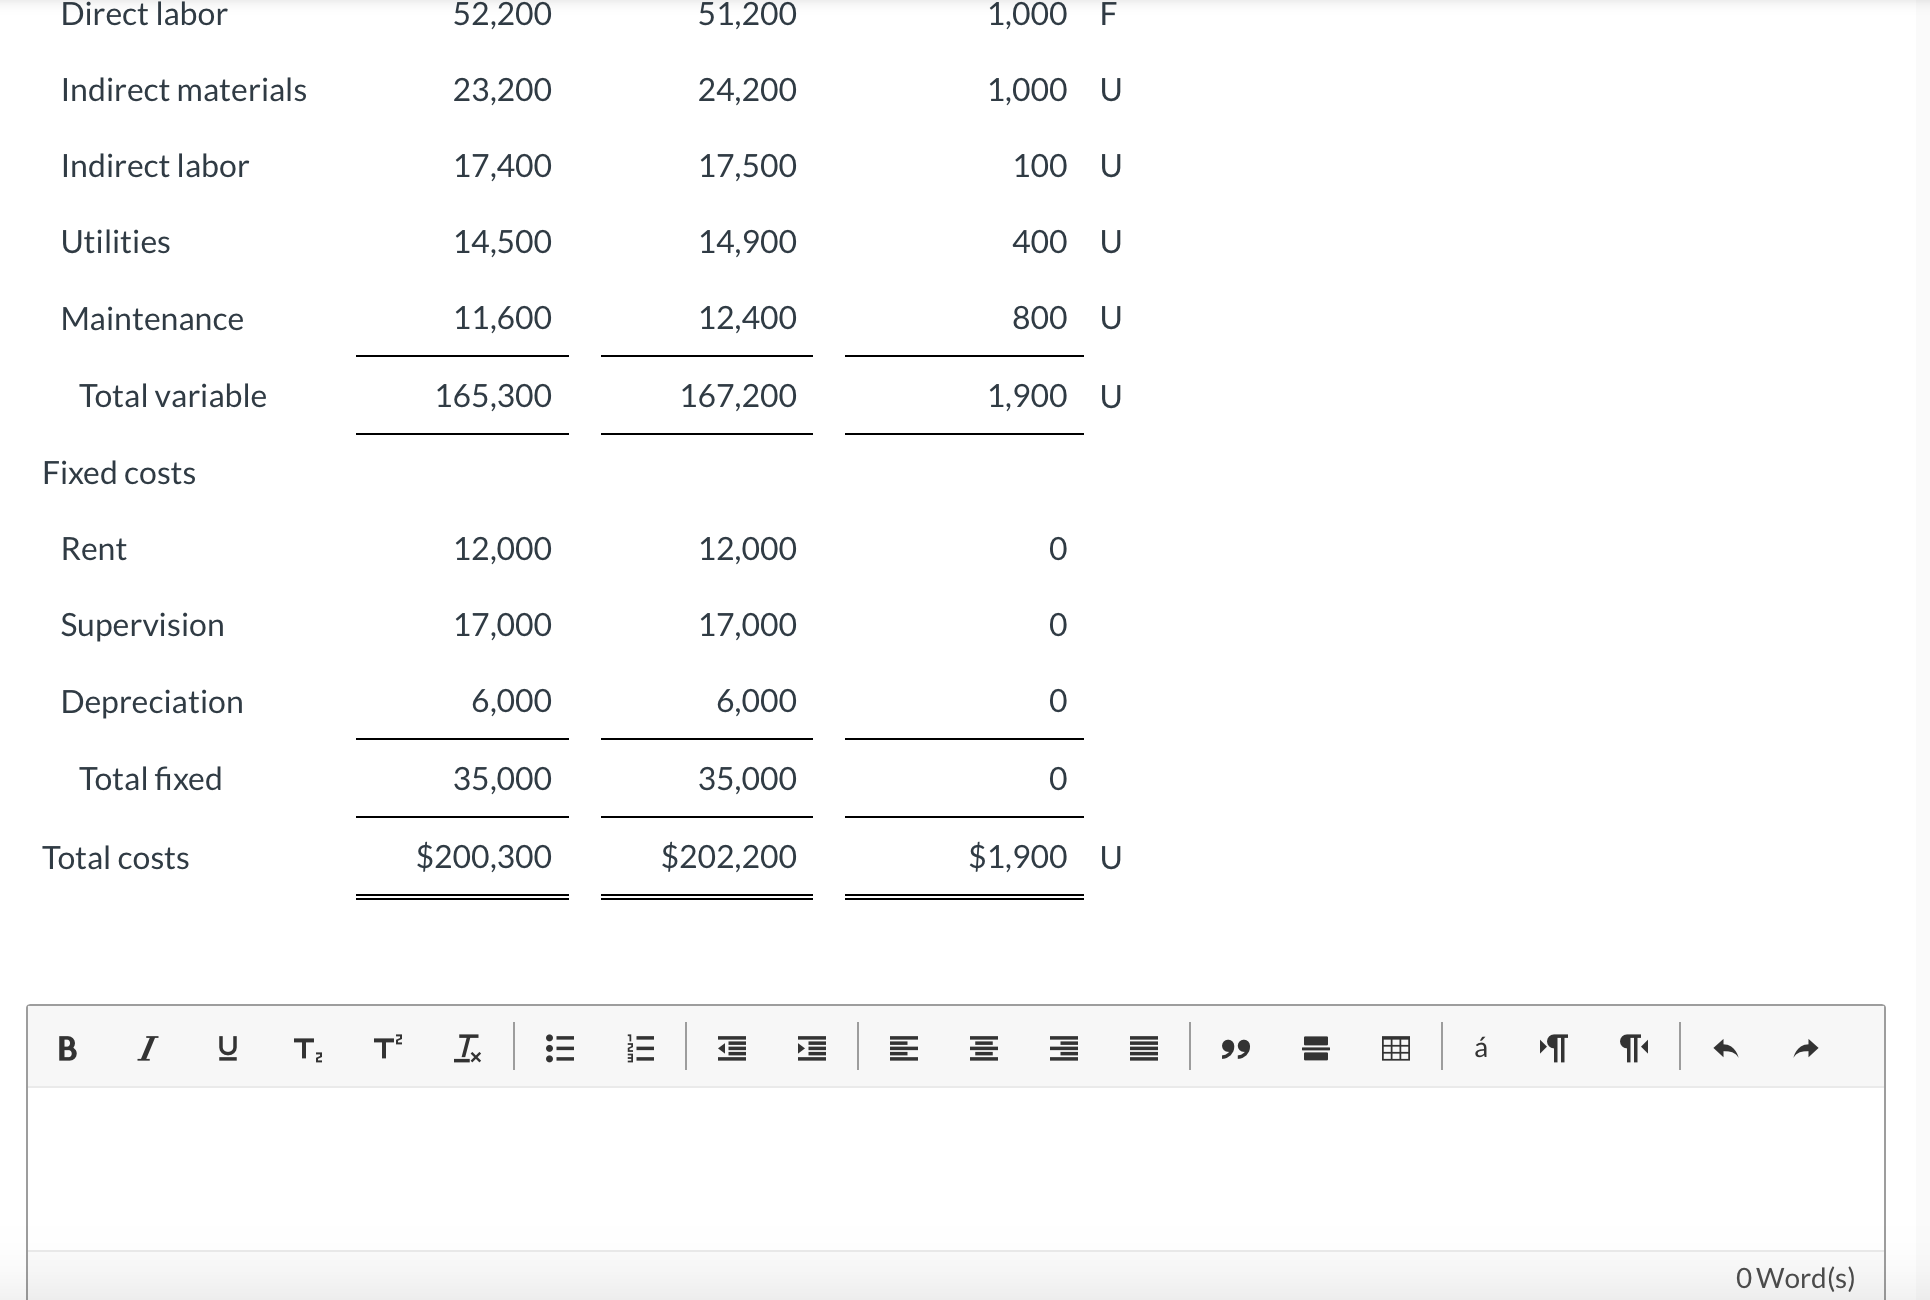Enable a numbered list
This screenshot has height=1300, width=1930.
(x=640, y=1048)
